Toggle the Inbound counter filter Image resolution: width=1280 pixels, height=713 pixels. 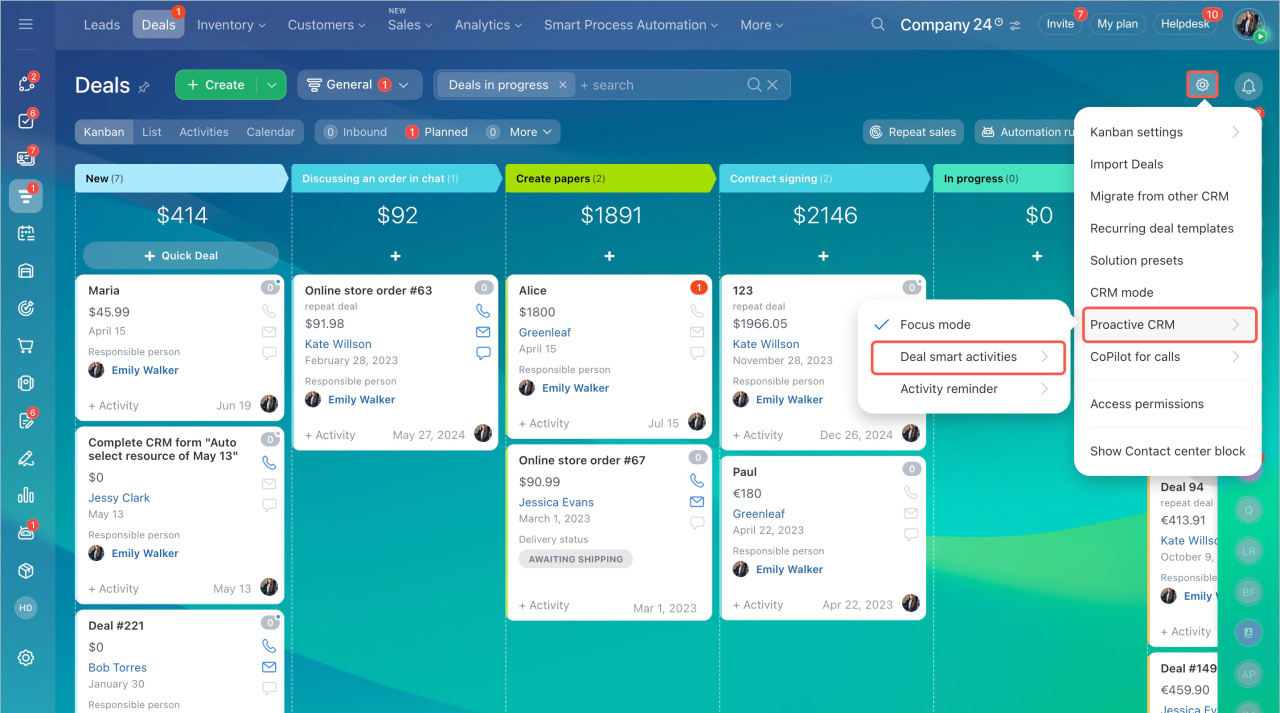[x=355, y=132]
